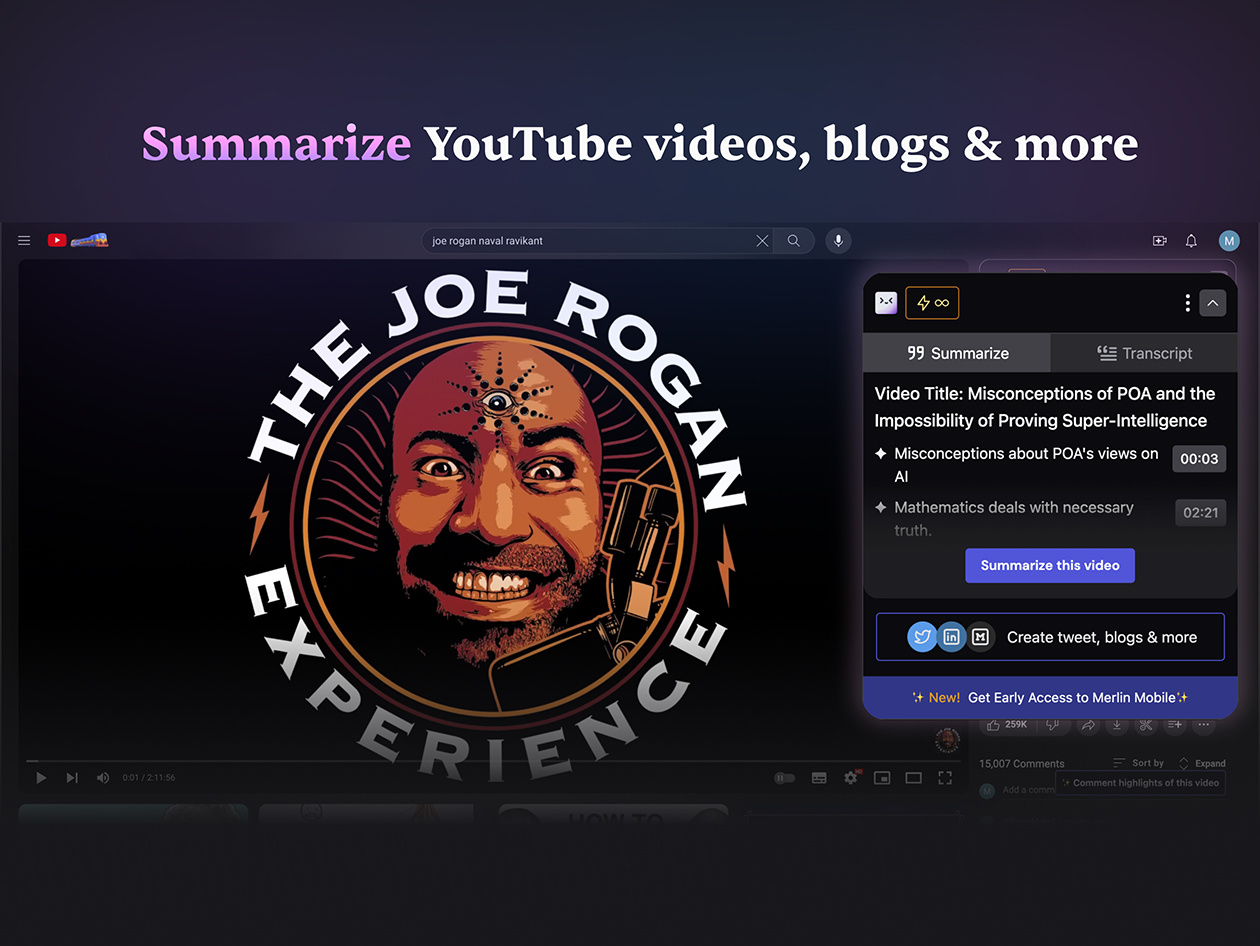Image resolution: width=1260 pixels, height=946 pixels.
Task: Share the video with the arrow icon
Action: pyautogui.click(x=1088, y=725)
